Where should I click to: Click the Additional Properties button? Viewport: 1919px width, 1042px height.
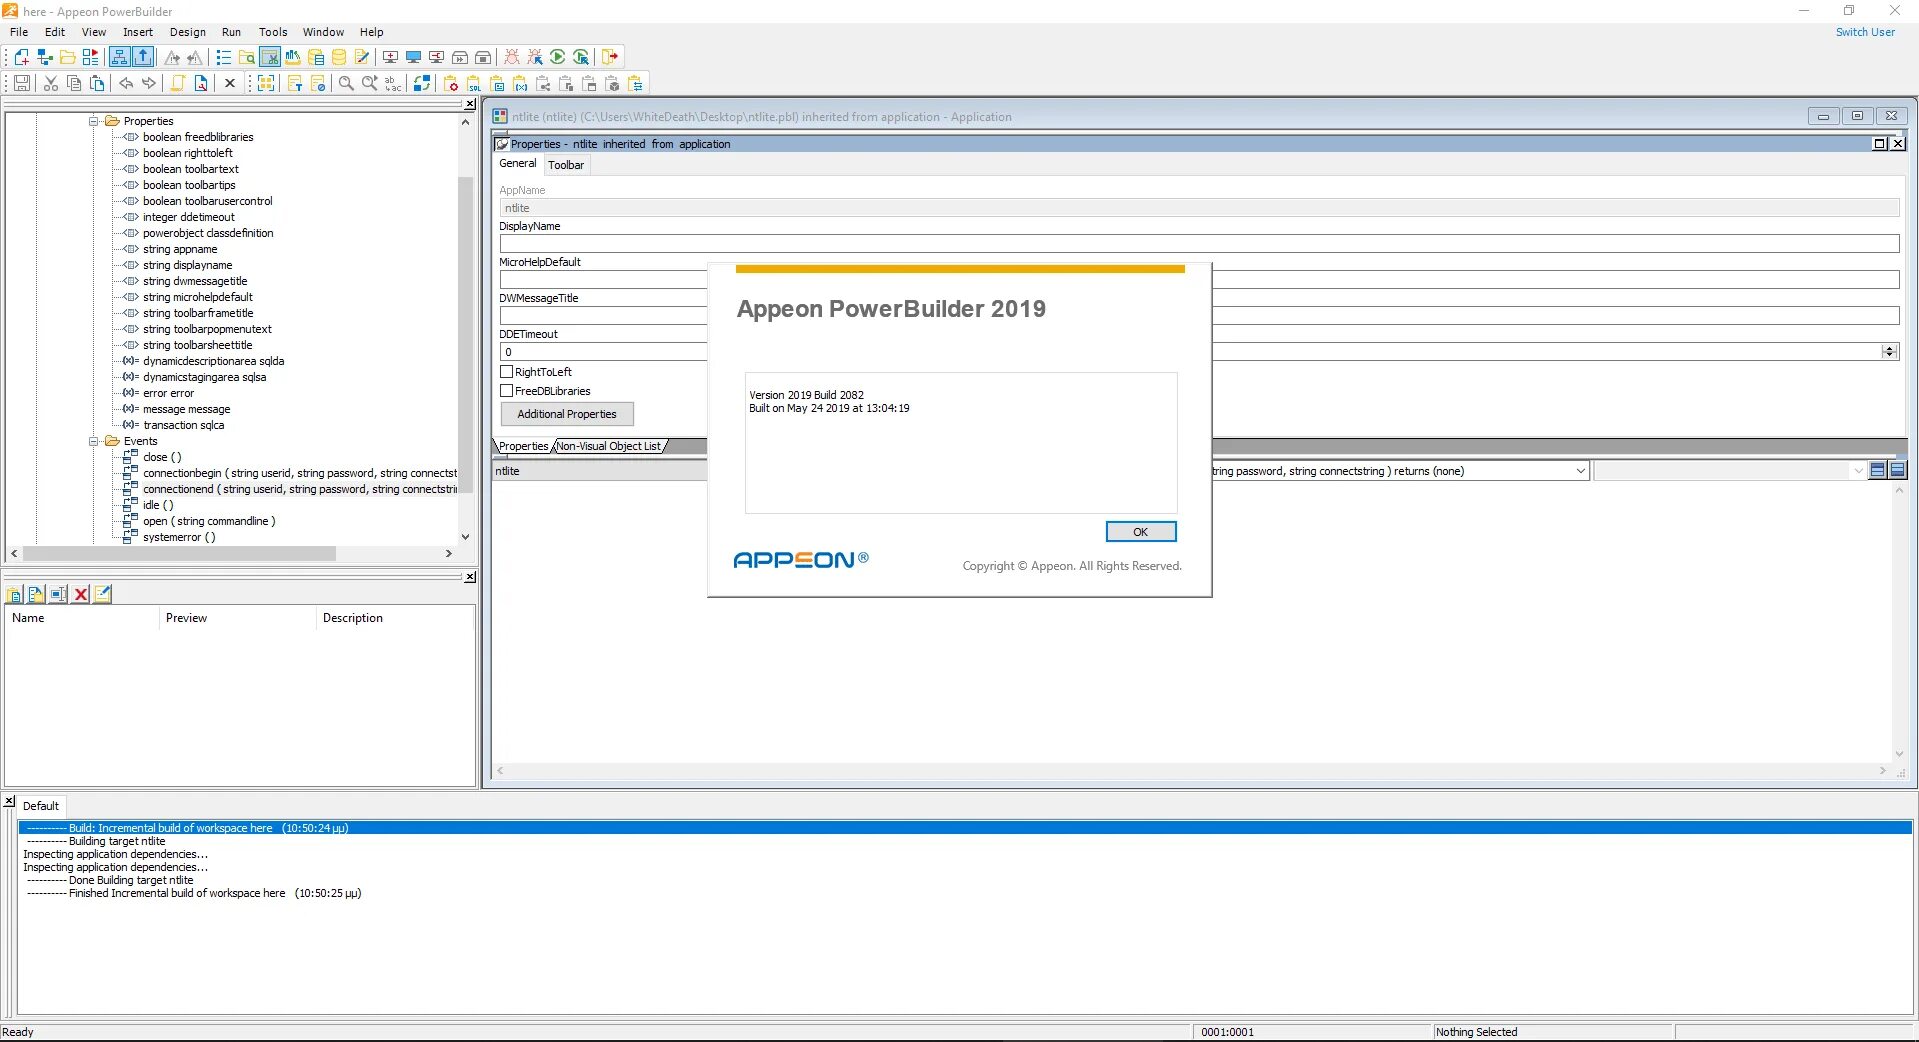567,414
